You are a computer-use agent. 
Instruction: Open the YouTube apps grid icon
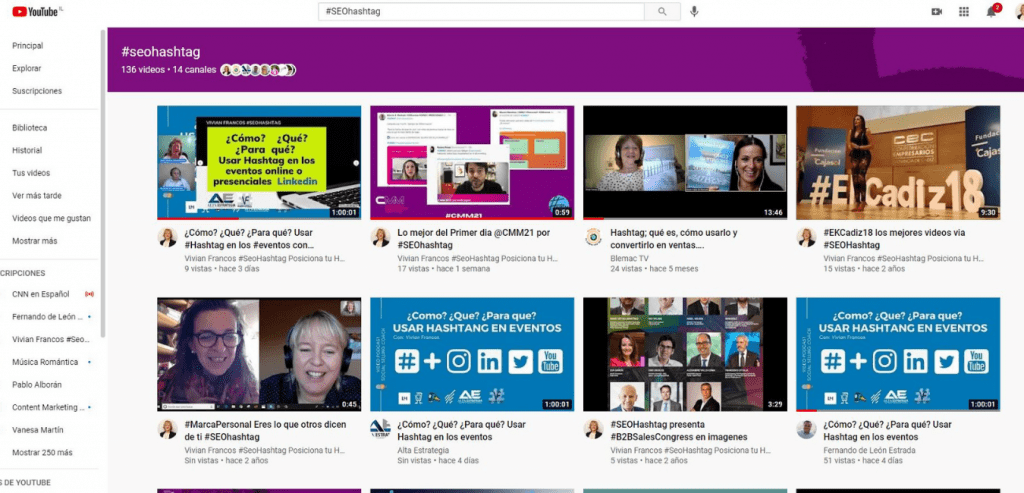(963, 11)
